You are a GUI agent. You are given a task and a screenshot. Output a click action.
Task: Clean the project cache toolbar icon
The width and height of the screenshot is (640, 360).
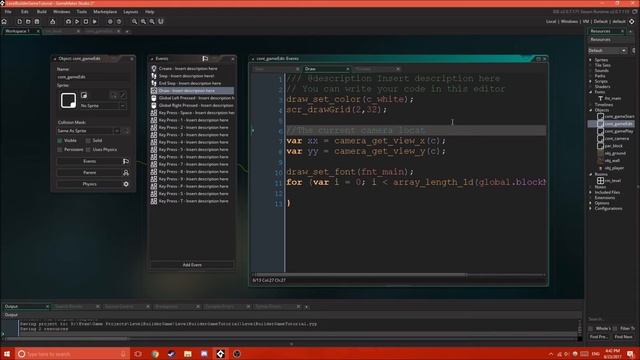pos(95,22)
